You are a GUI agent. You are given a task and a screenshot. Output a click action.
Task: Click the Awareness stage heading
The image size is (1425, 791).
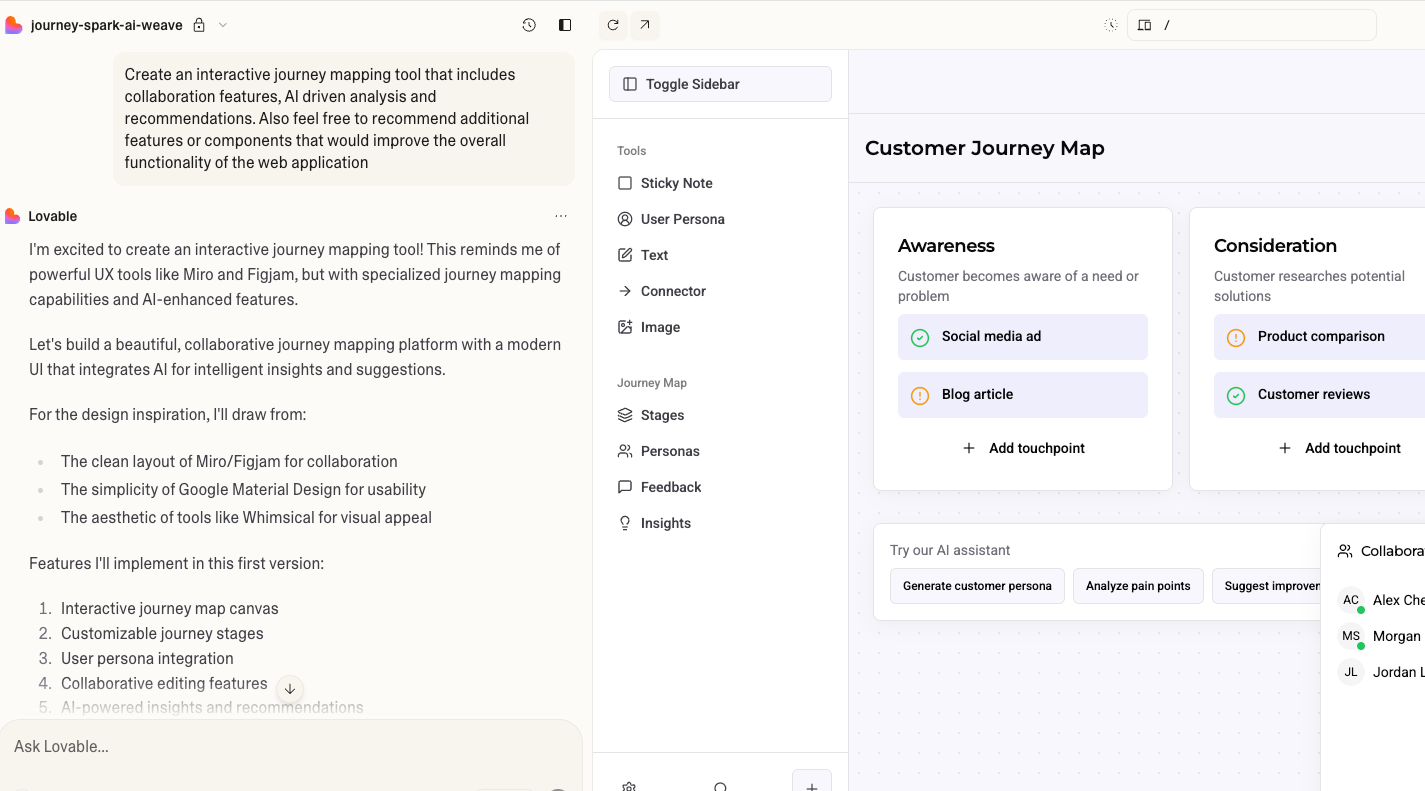(x=946, y=246)
